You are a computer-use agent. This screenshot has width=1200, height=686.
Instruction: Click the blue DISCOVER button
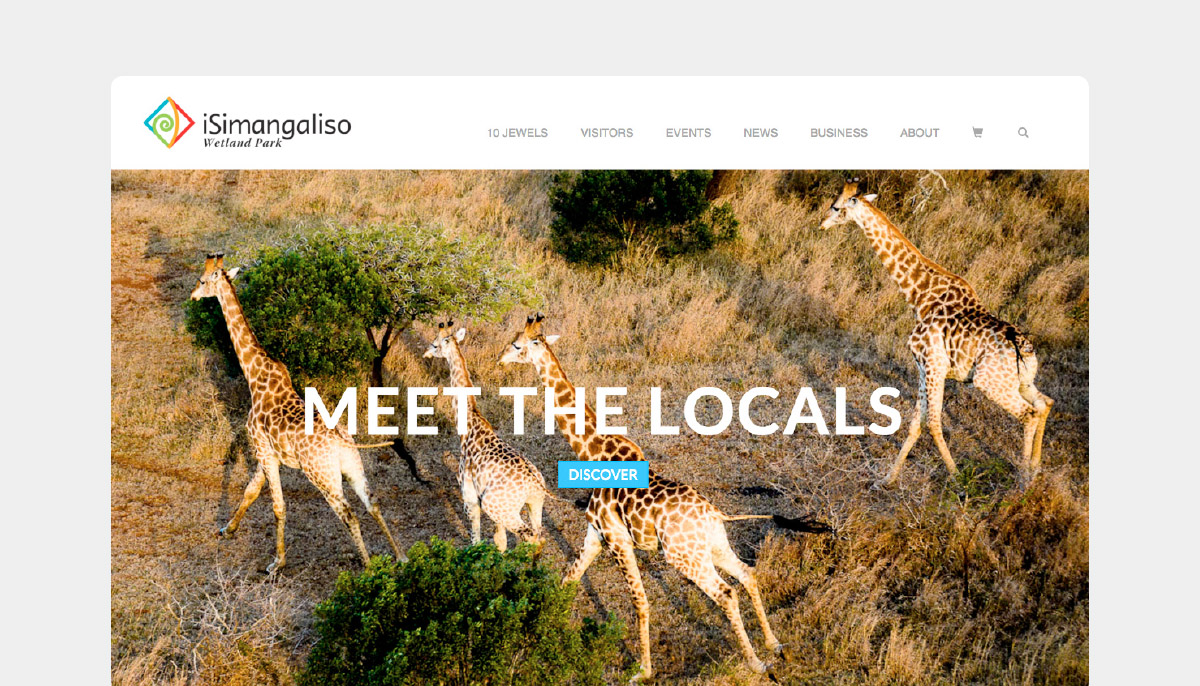coord(603,475)
